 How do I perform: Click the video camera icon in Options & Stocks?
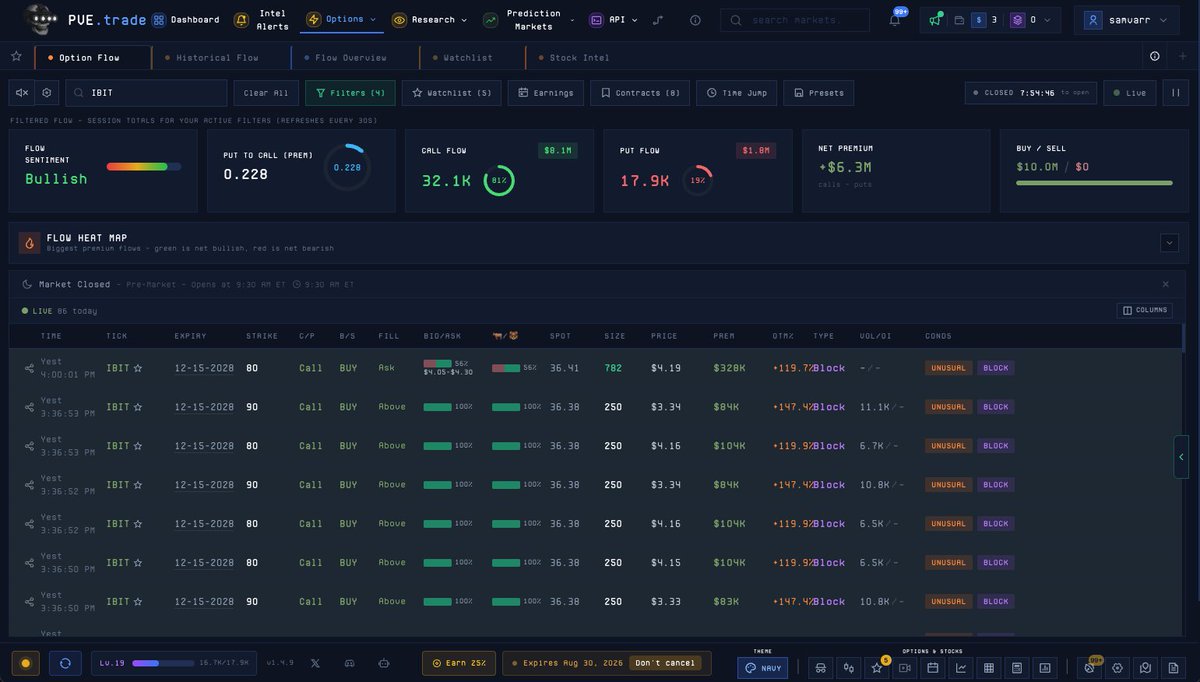(x=905, y=668)
